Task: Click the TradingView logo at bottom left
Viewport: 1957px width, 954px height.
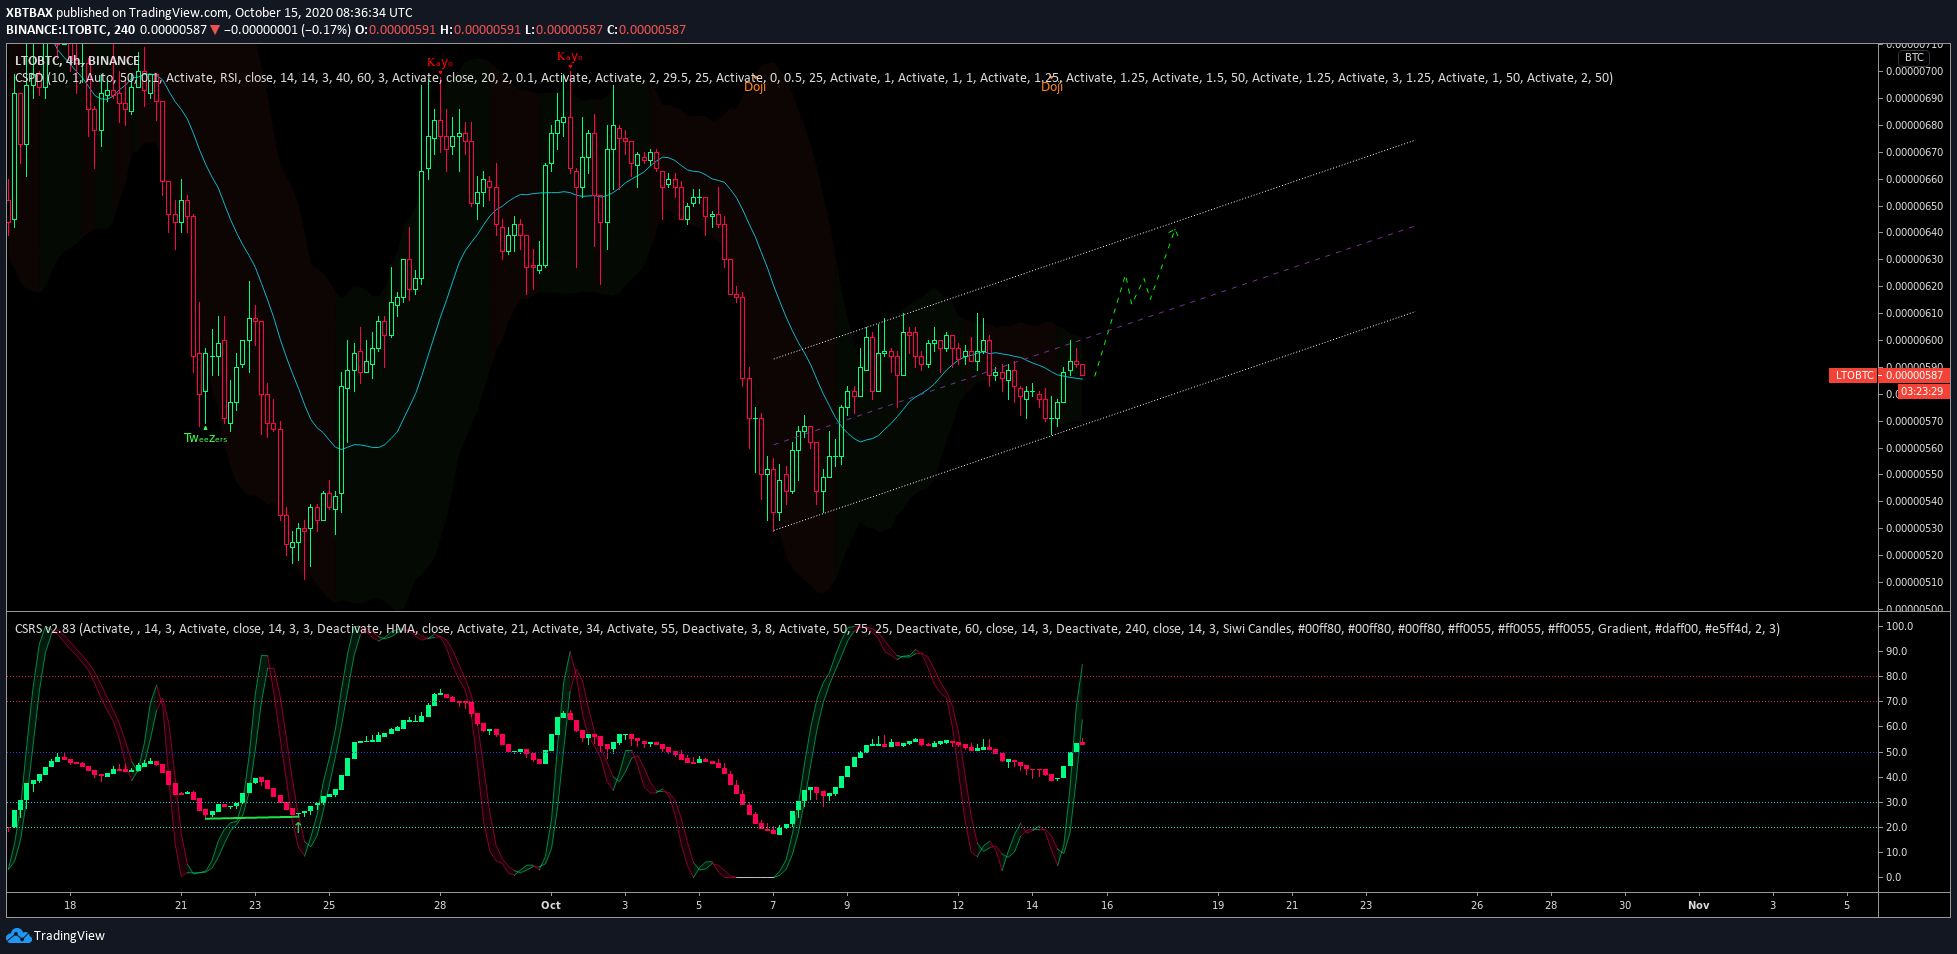Action: 55,936
